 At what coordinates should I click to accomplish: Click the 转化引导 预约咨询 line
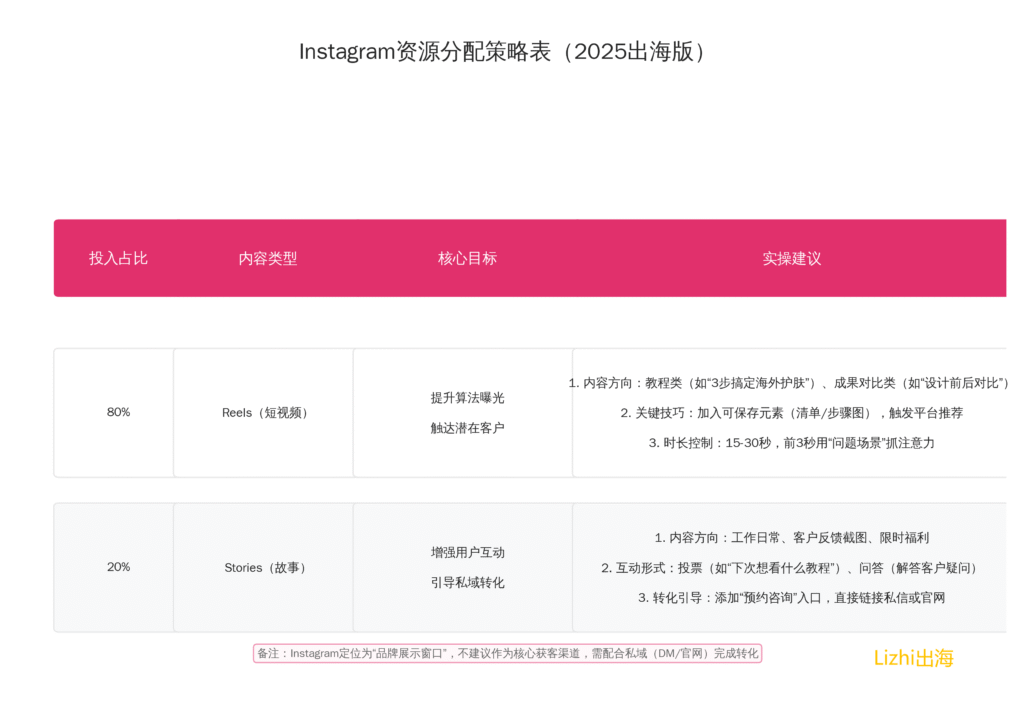click(x=791, y=598)
